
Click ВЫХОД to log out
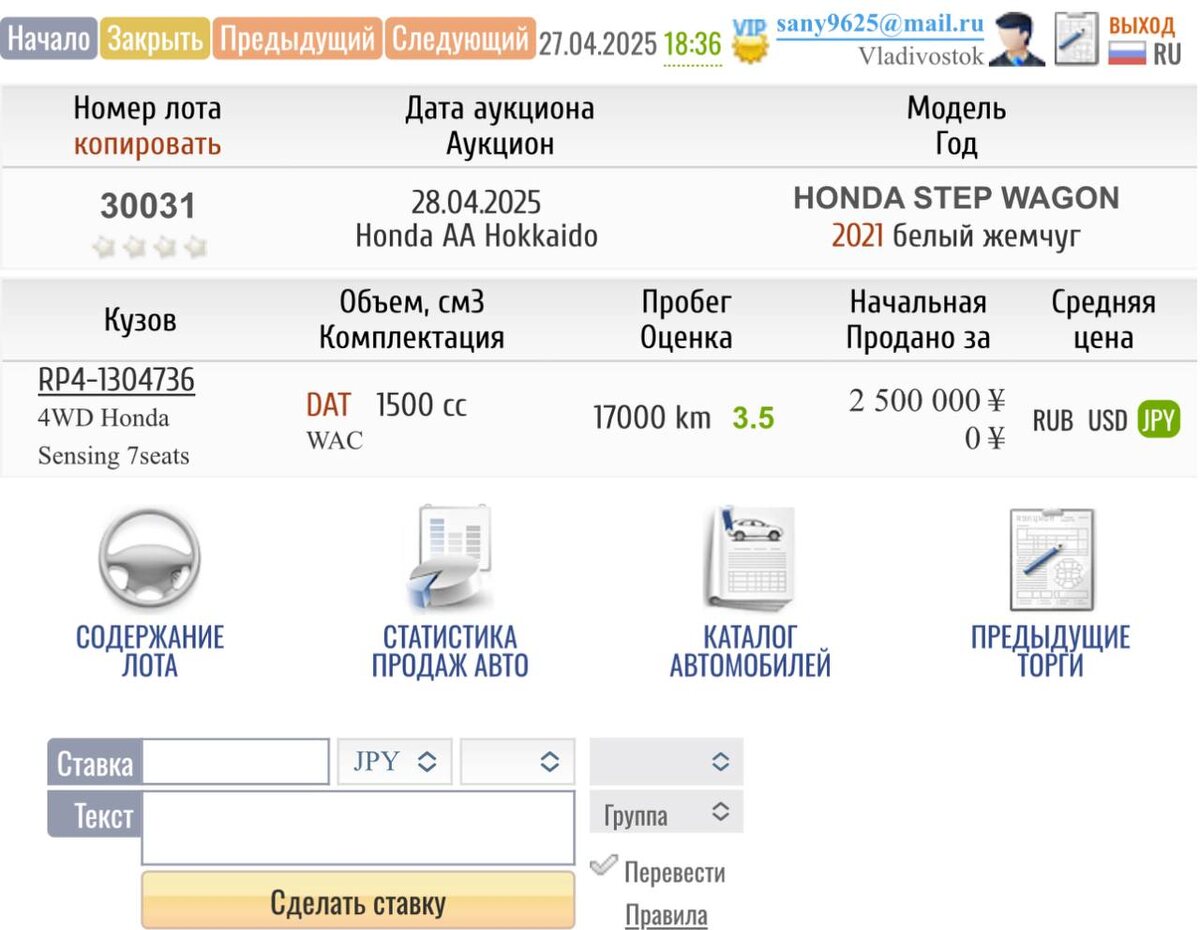pyautogui.click(x=1142, y=25)
